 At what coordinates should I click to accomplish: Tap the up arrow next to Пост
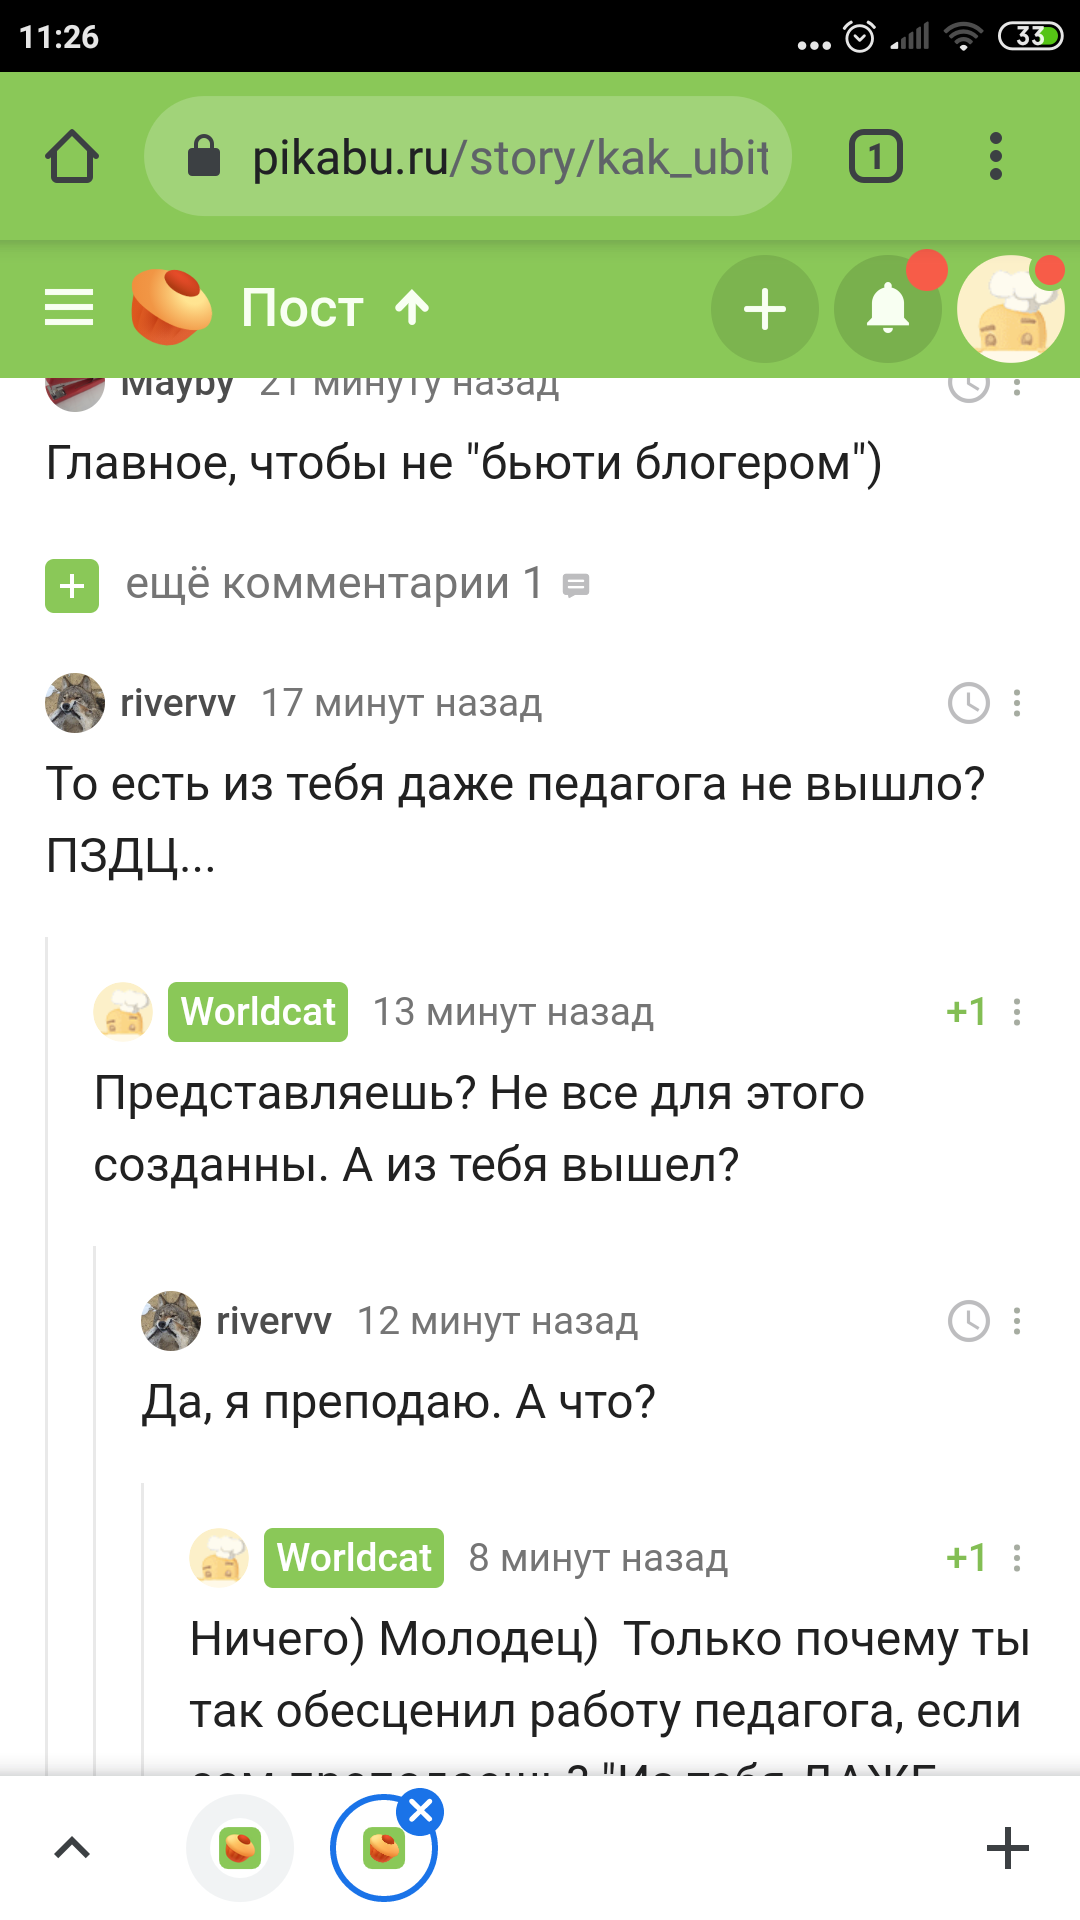(412, 307)
